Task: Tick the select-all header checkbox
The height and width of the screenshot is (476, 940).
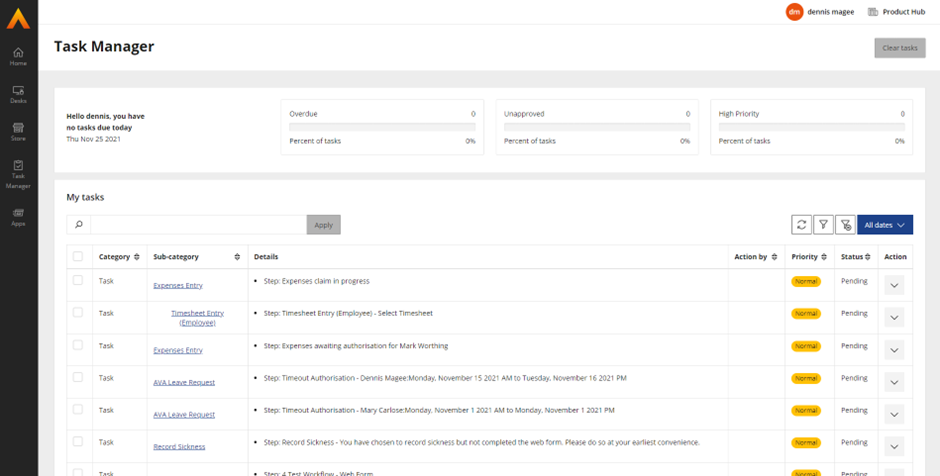Action: point(78,257)
